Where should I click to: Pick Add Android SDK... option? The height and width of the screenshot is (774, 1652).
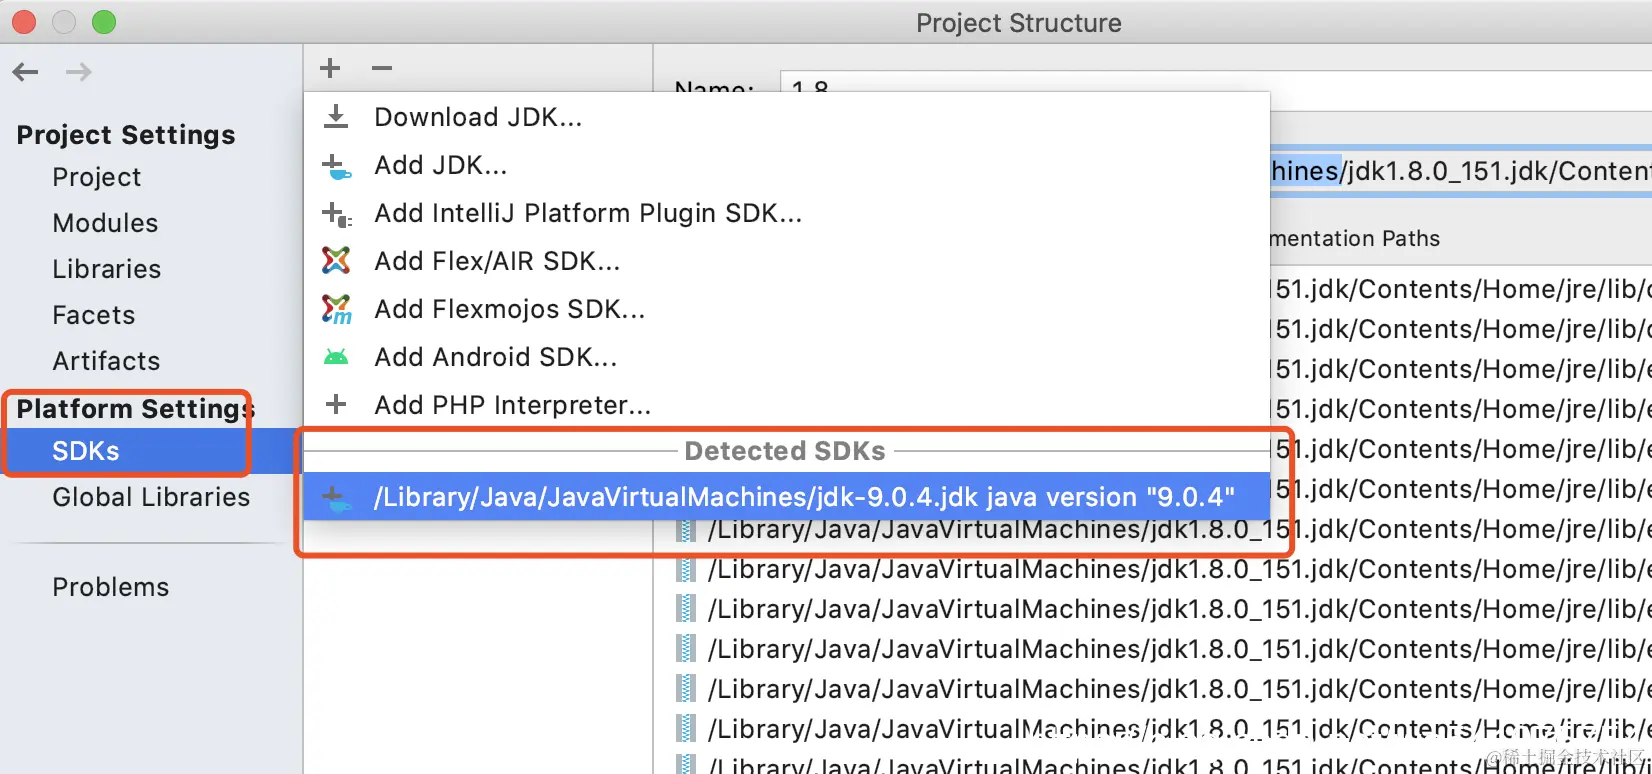(x=787, y=357)
